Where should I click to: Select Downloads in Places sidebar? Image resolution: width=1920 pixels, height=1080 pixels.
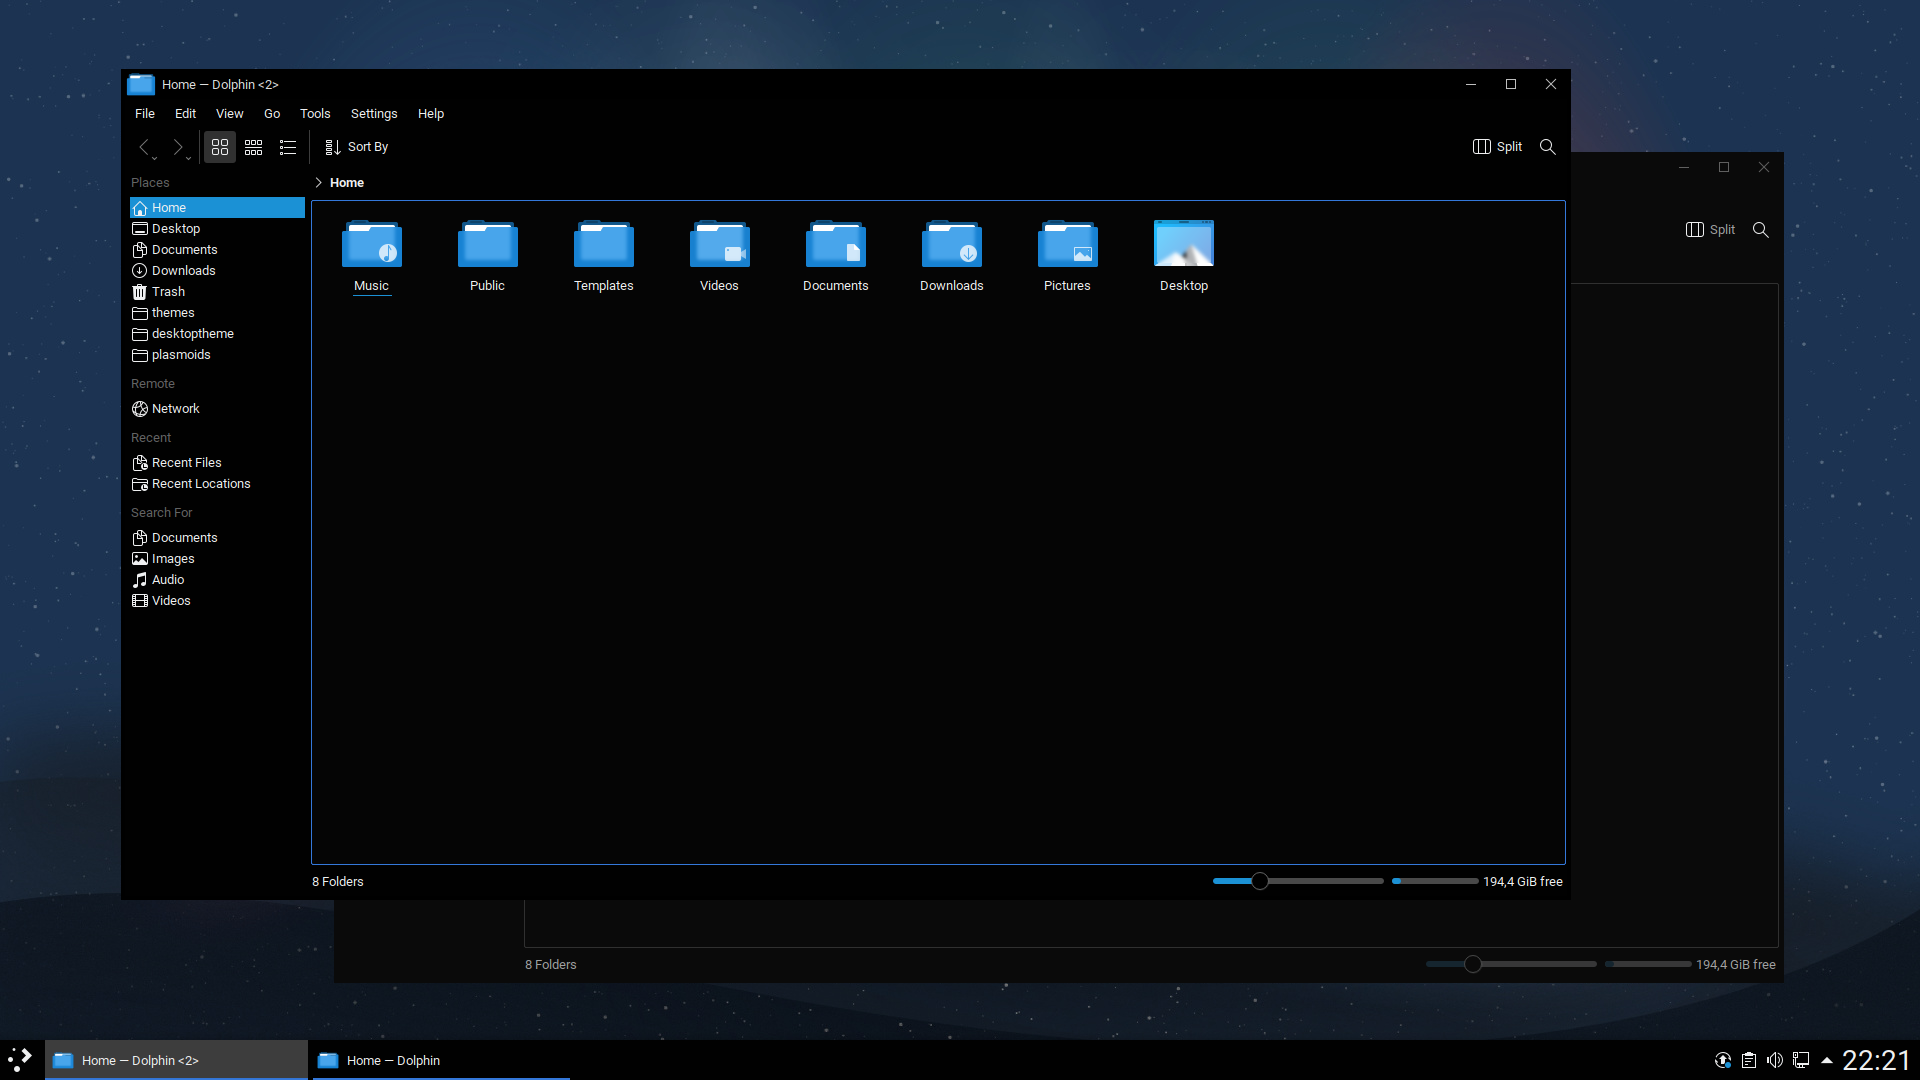pos(217,271)
